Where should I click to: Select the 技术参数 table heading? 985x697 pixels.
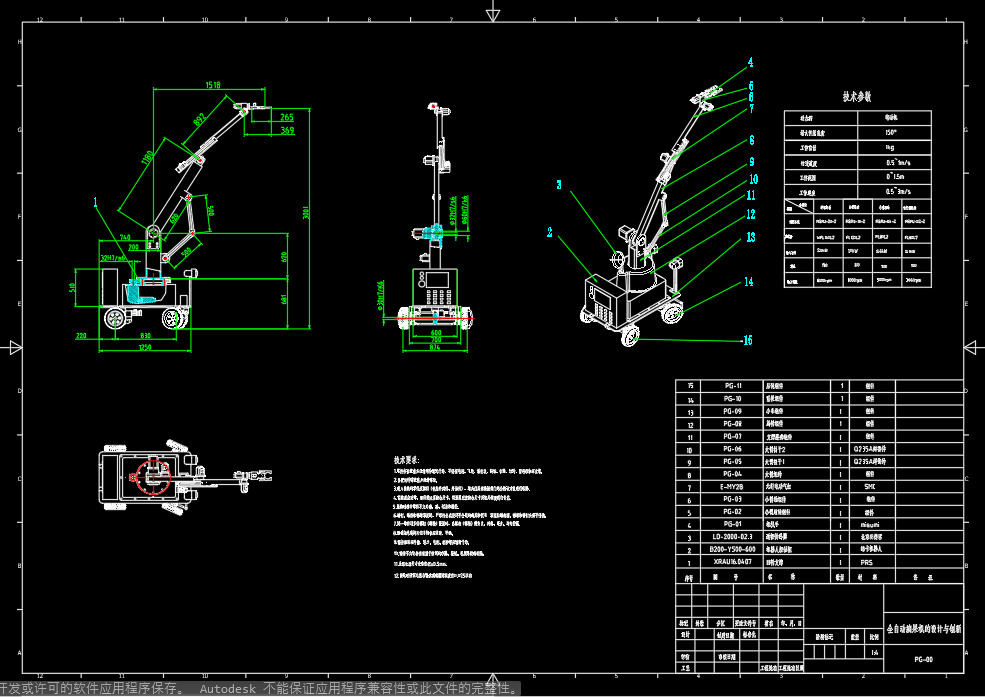857,97
